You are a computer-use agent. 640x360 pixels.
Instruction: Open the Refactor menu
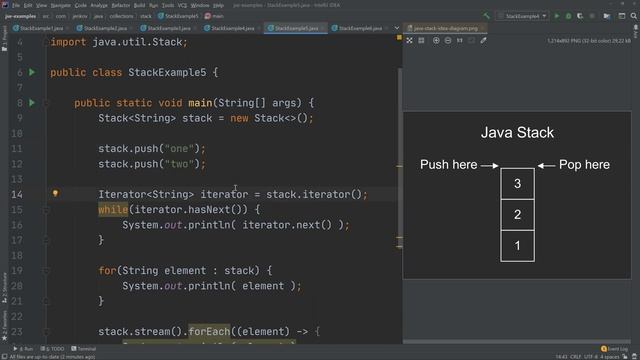[x=120, y=5]
